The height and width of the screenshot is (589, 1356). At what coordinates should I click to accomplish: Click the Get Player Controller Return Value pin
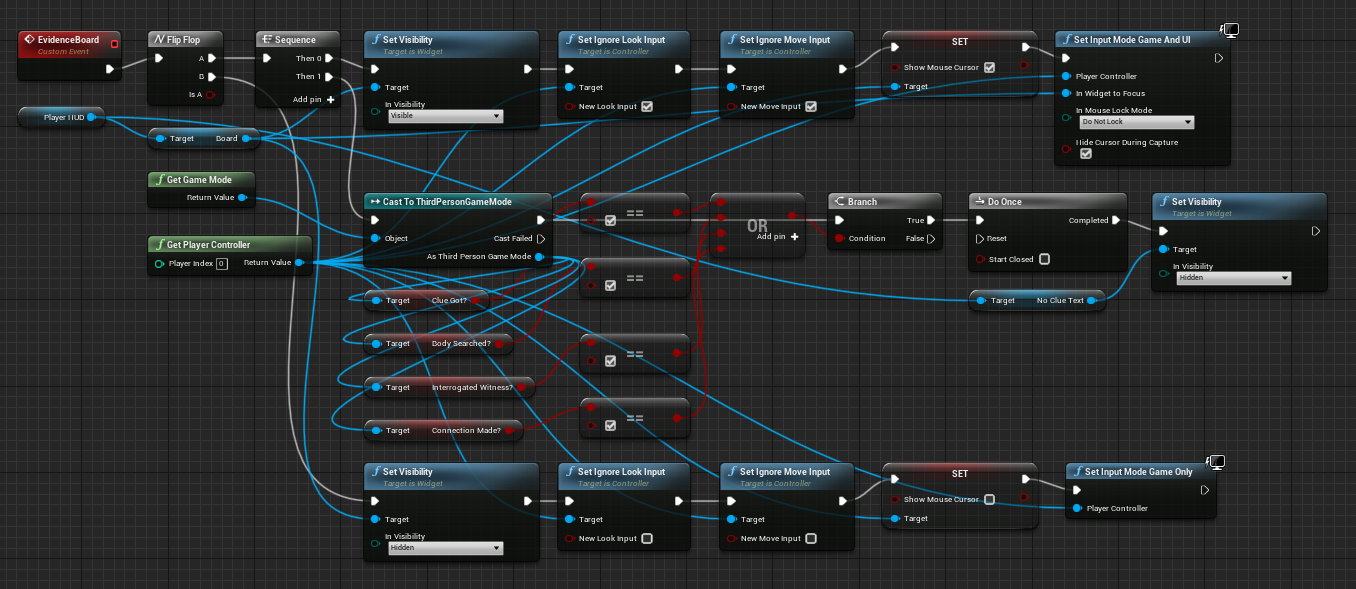click(300, 263)
